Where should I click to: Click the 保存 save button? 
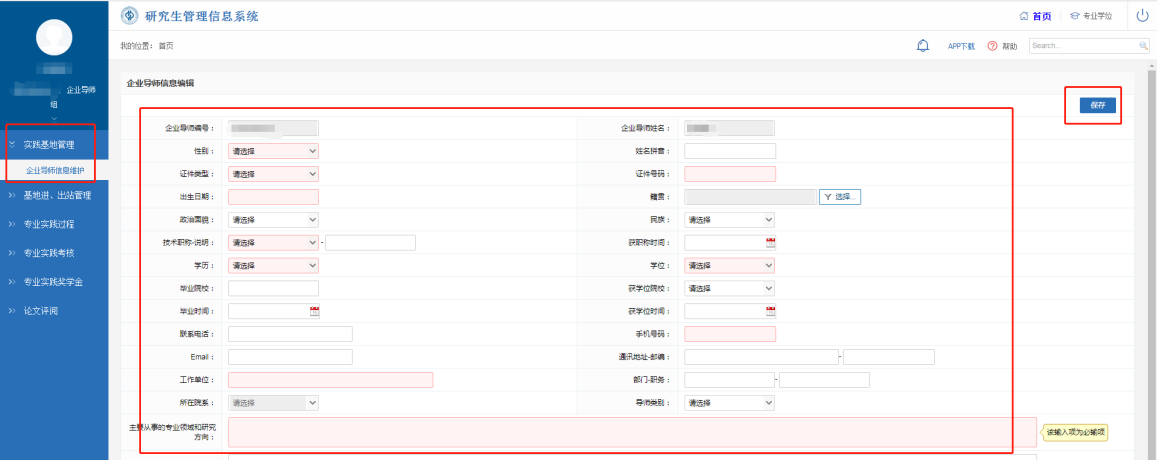pyautogui.click(x=1097, y=105)
